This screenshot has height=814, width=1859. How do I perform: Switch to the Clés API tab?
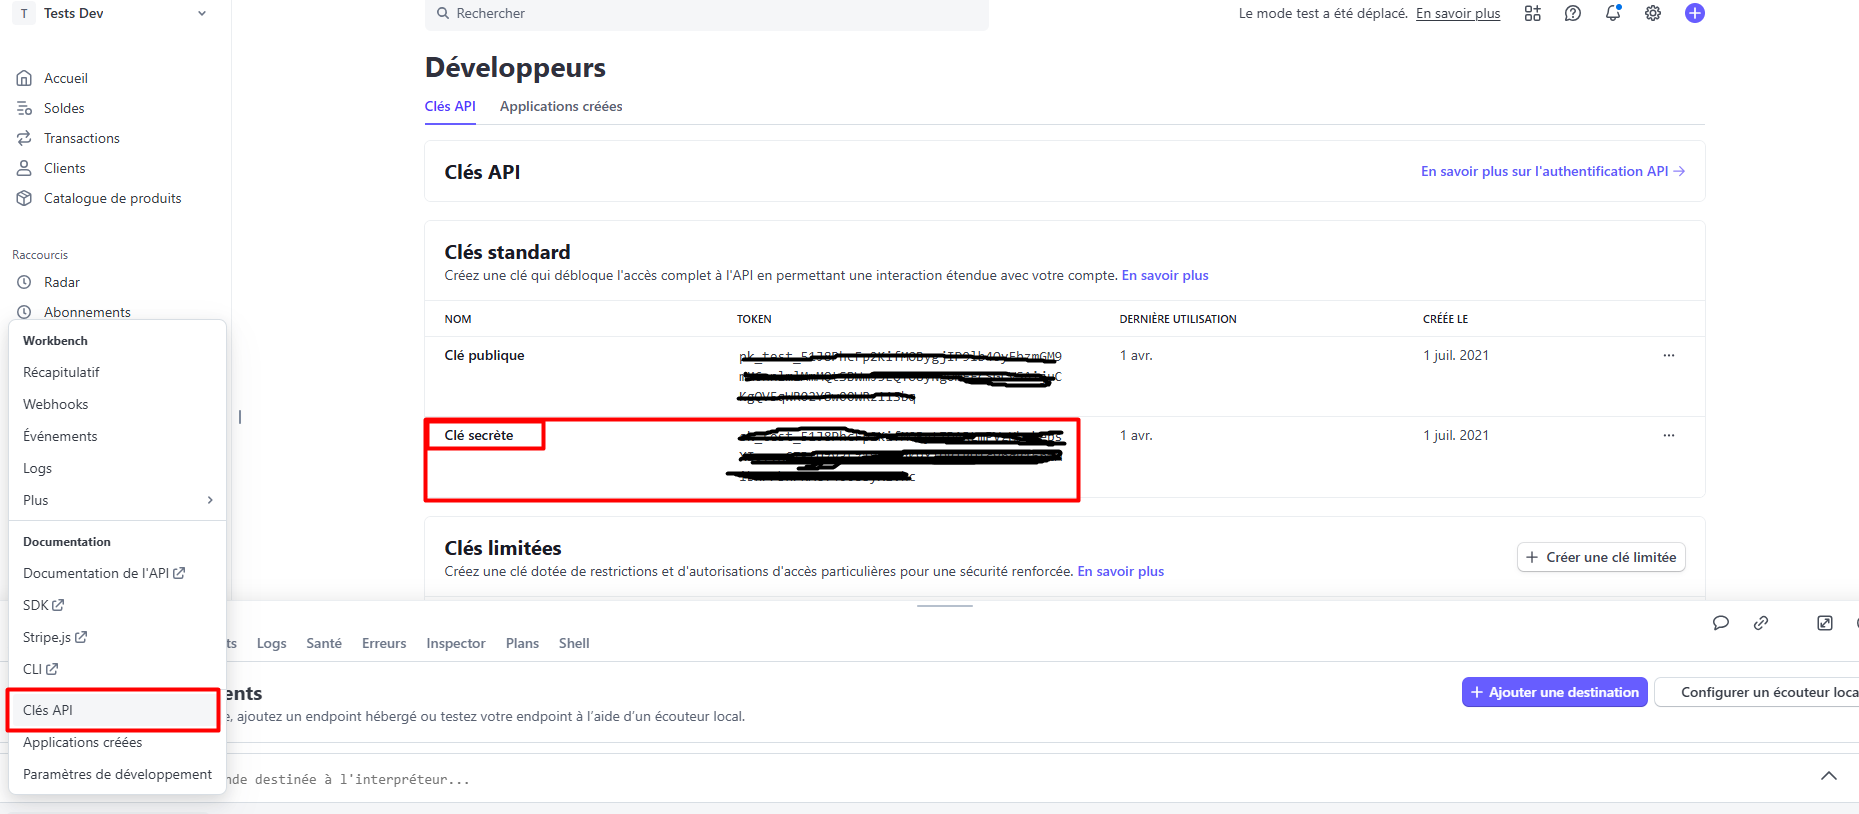click(x=450, y=106)
